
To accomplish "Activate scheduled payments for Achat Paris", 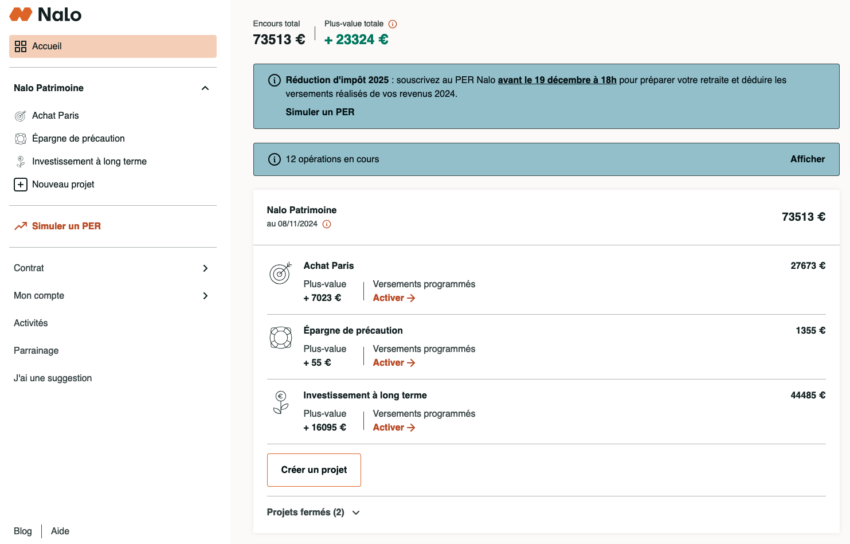I will pyautogui.click(x=393, y=298).
